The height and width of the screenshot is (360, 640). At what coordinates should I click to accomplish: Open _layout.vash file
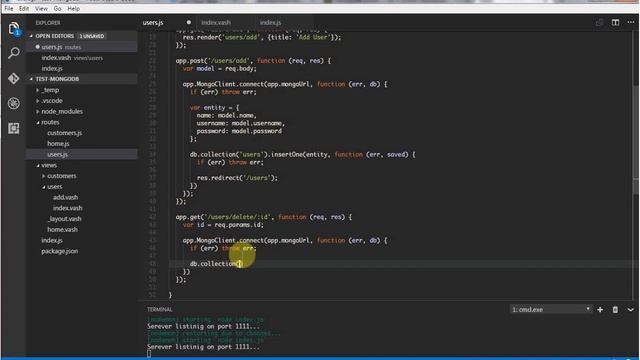(64, 219)
